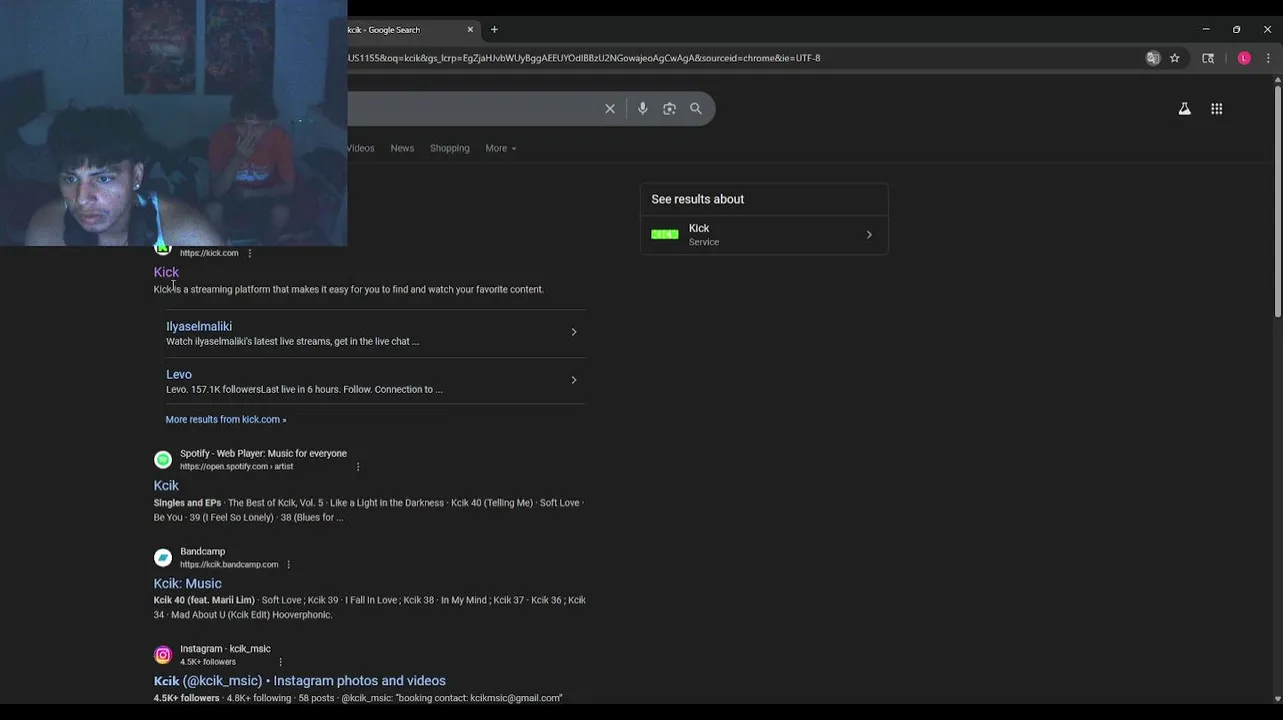Switch to the News search tab
Viewport: 1283px width, 720px height.
(x=402, y=148)
